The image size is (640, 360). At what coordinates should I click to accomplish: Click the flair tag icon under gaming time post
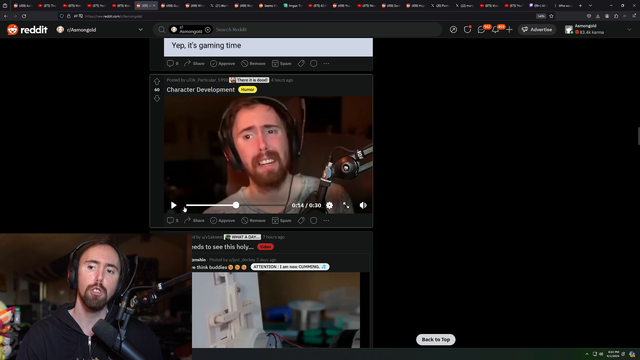click(x=301, y=63)
